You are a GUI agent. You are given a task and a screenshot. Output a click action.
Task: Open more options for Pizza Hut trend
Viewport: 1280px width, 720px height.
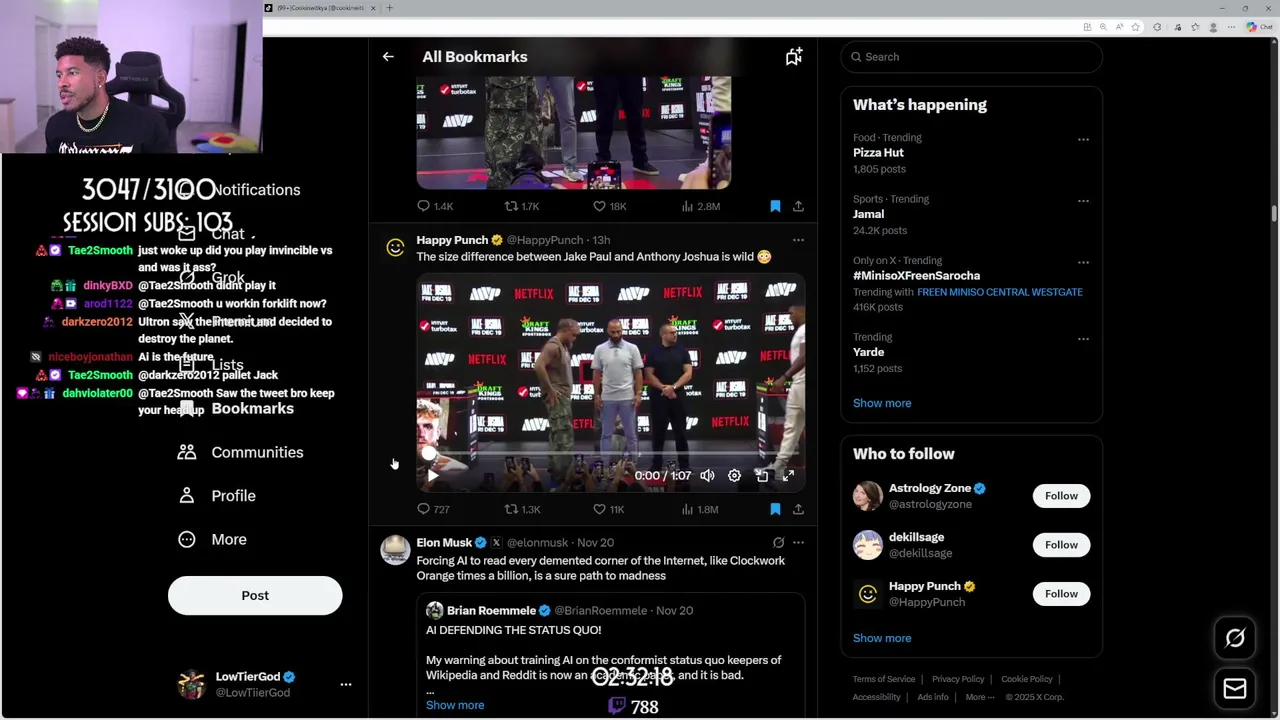(x=1083, y=139)
